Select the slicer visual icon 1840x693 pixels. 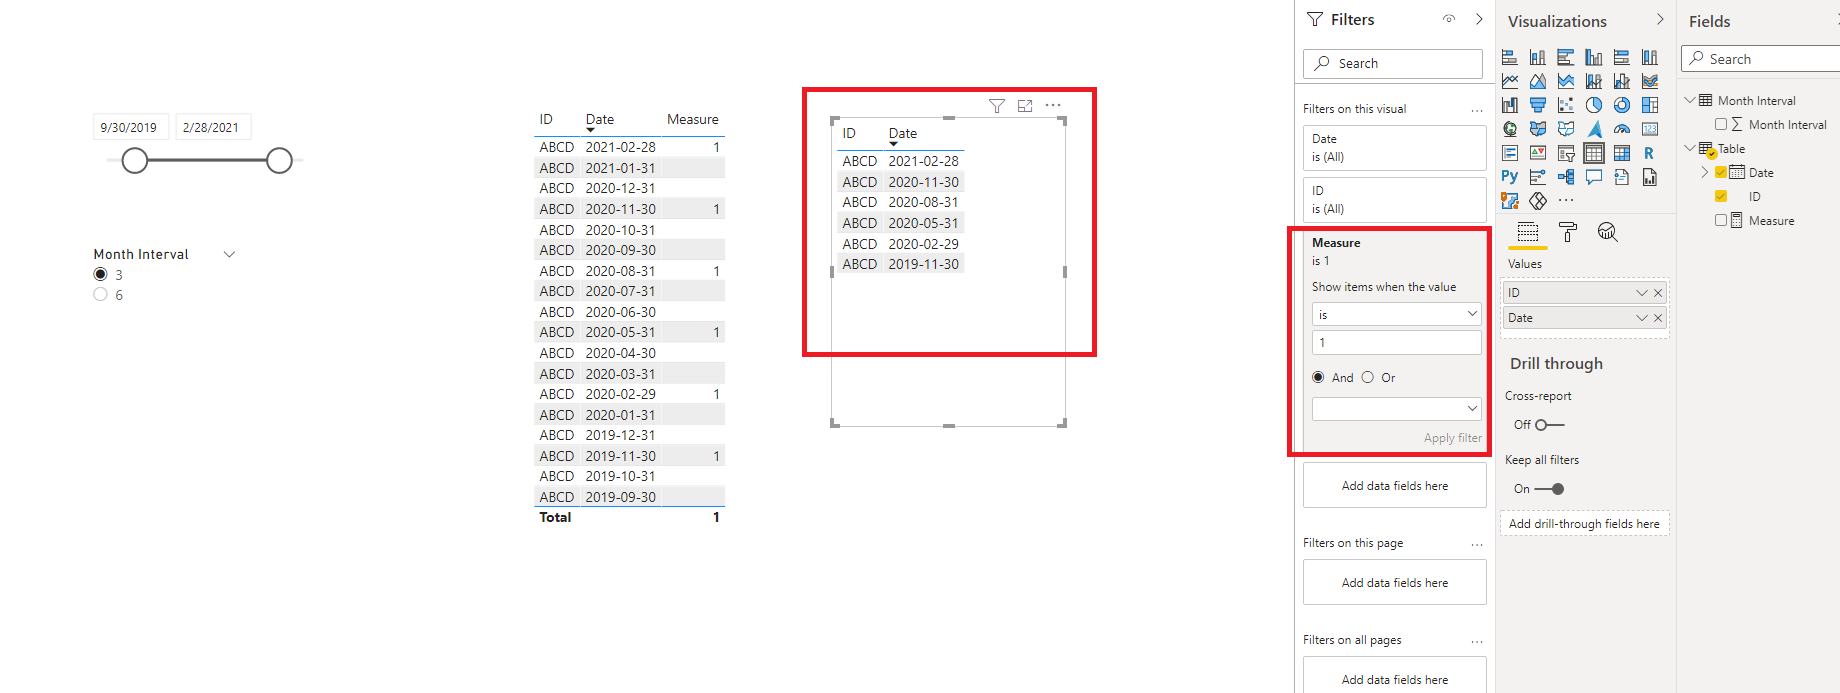coord(1566,153)
